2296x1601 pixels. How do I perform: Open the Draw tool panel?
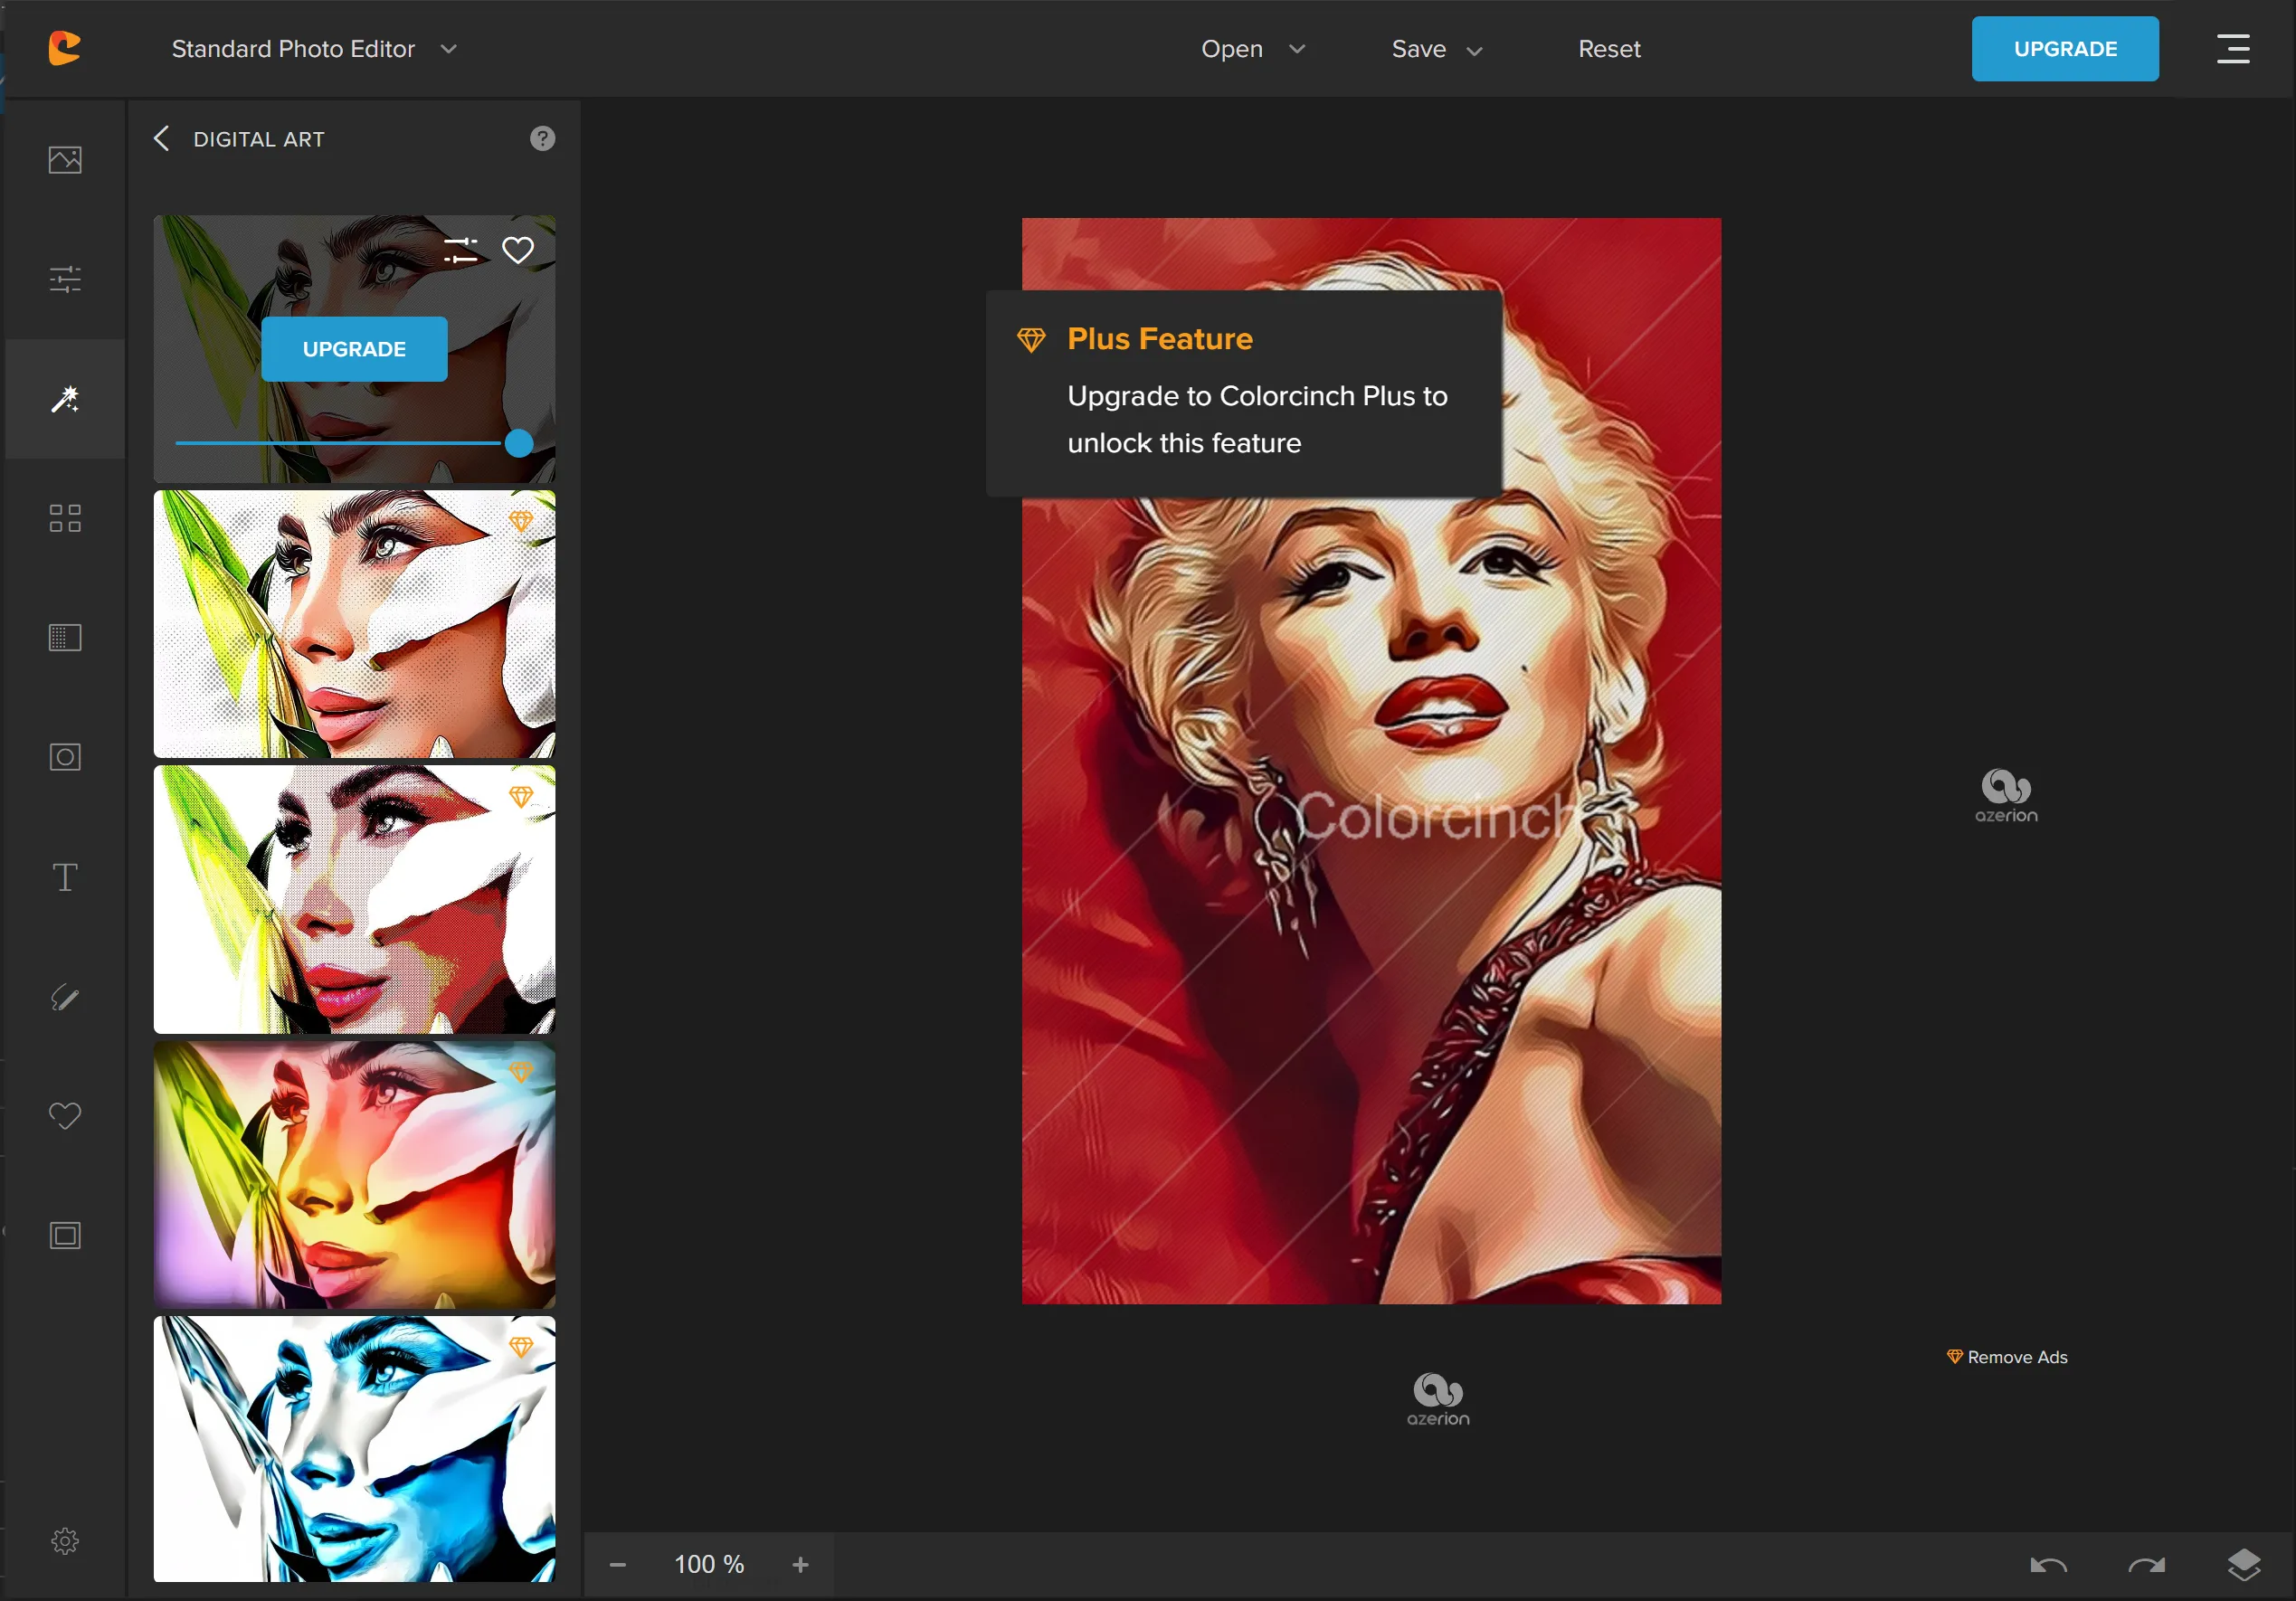[x=64, y=997]
